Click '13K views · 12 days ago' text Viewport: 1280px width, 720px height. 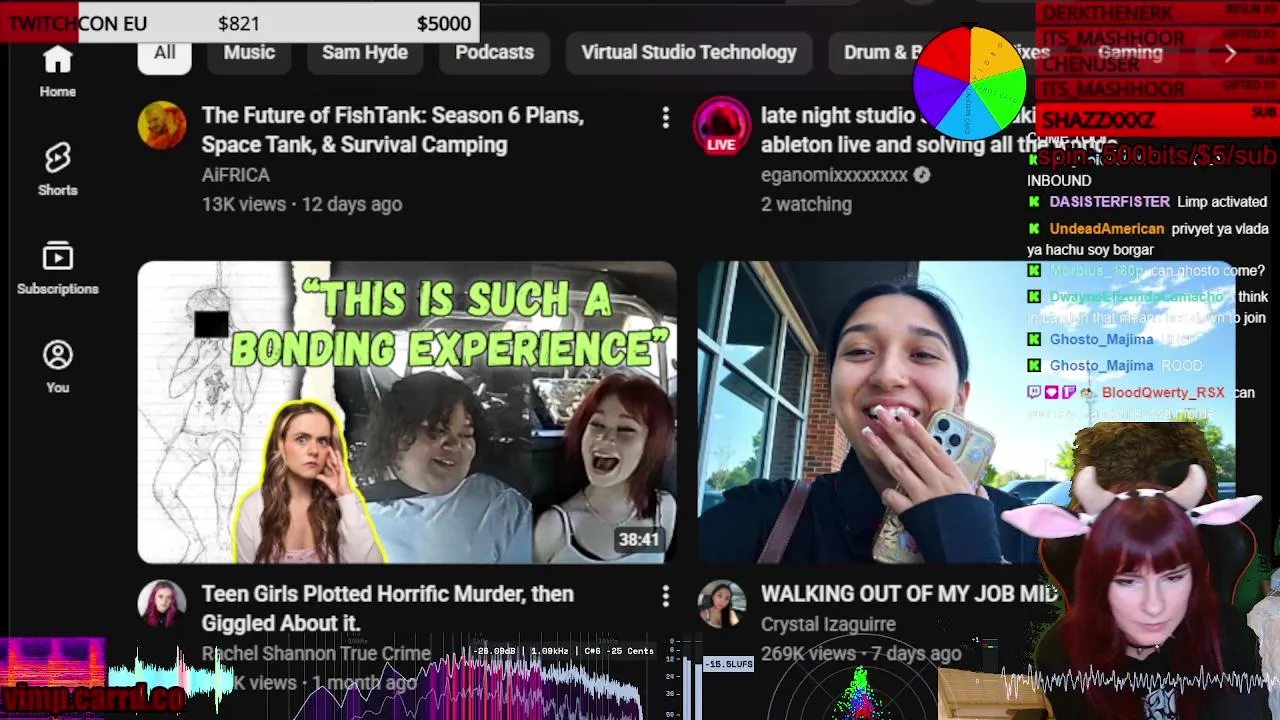pyautogui.click(x=302, y=204)
